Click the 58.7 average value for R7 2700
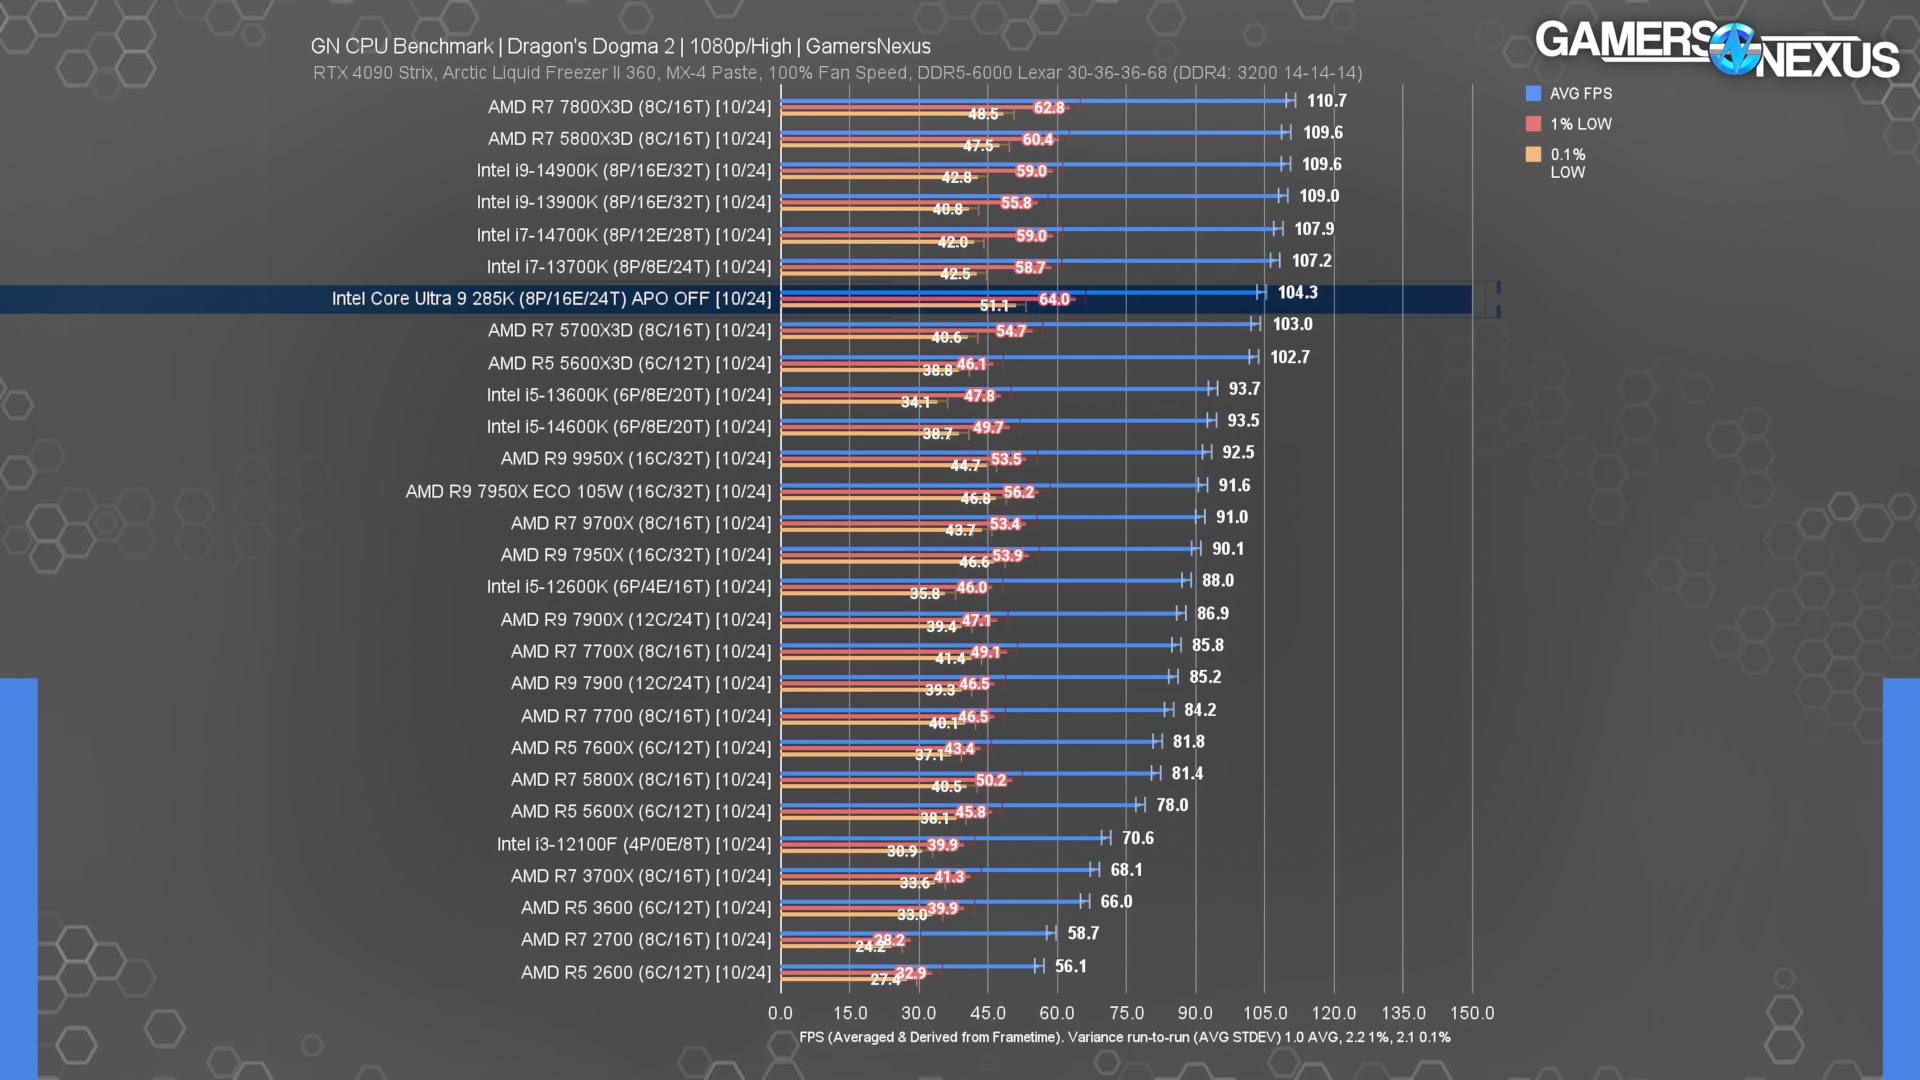Viewport: 1920px width, 1080px height. (1083, 933)
